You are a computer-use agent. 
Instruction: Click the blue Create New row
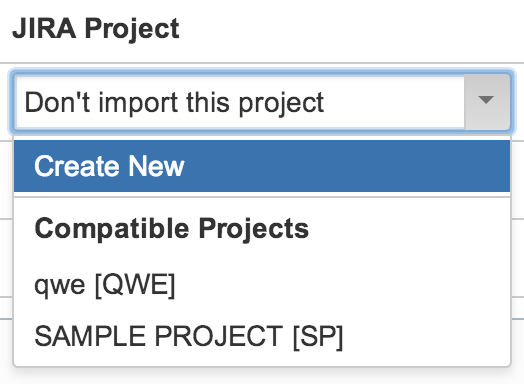pyautogui.click(x=262, y=166)
